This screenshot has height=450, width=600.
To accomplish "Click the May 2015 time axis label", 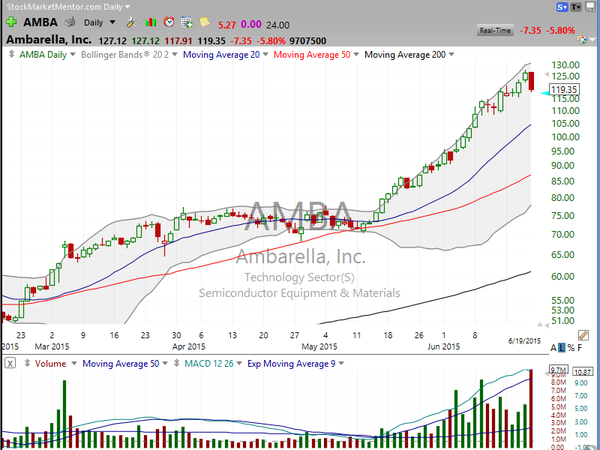I will click(320, 347).
